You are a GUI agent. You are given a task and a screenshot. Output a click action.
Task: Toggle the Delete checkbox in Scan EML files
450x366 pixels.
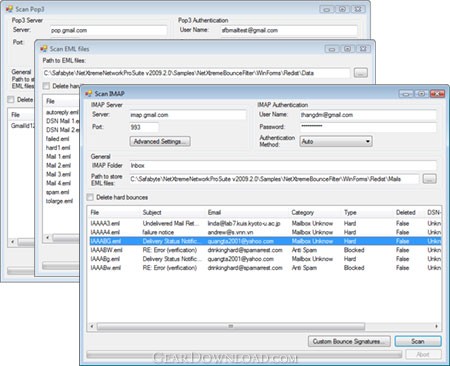(46, 86)
